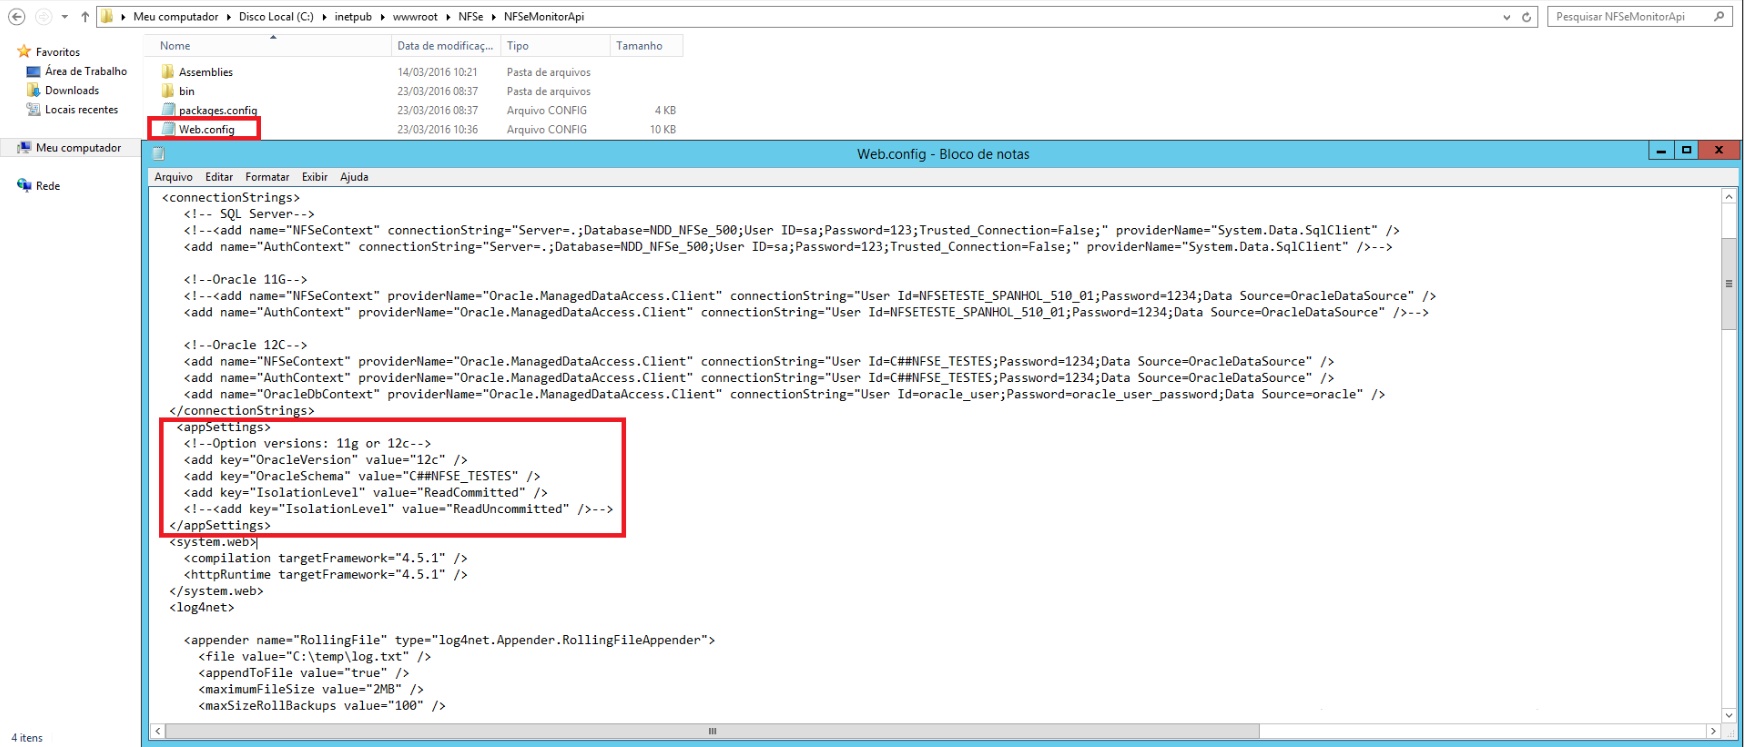Click the packages.config file name
The image size is (1745, 747).
[x=218, y=110]
